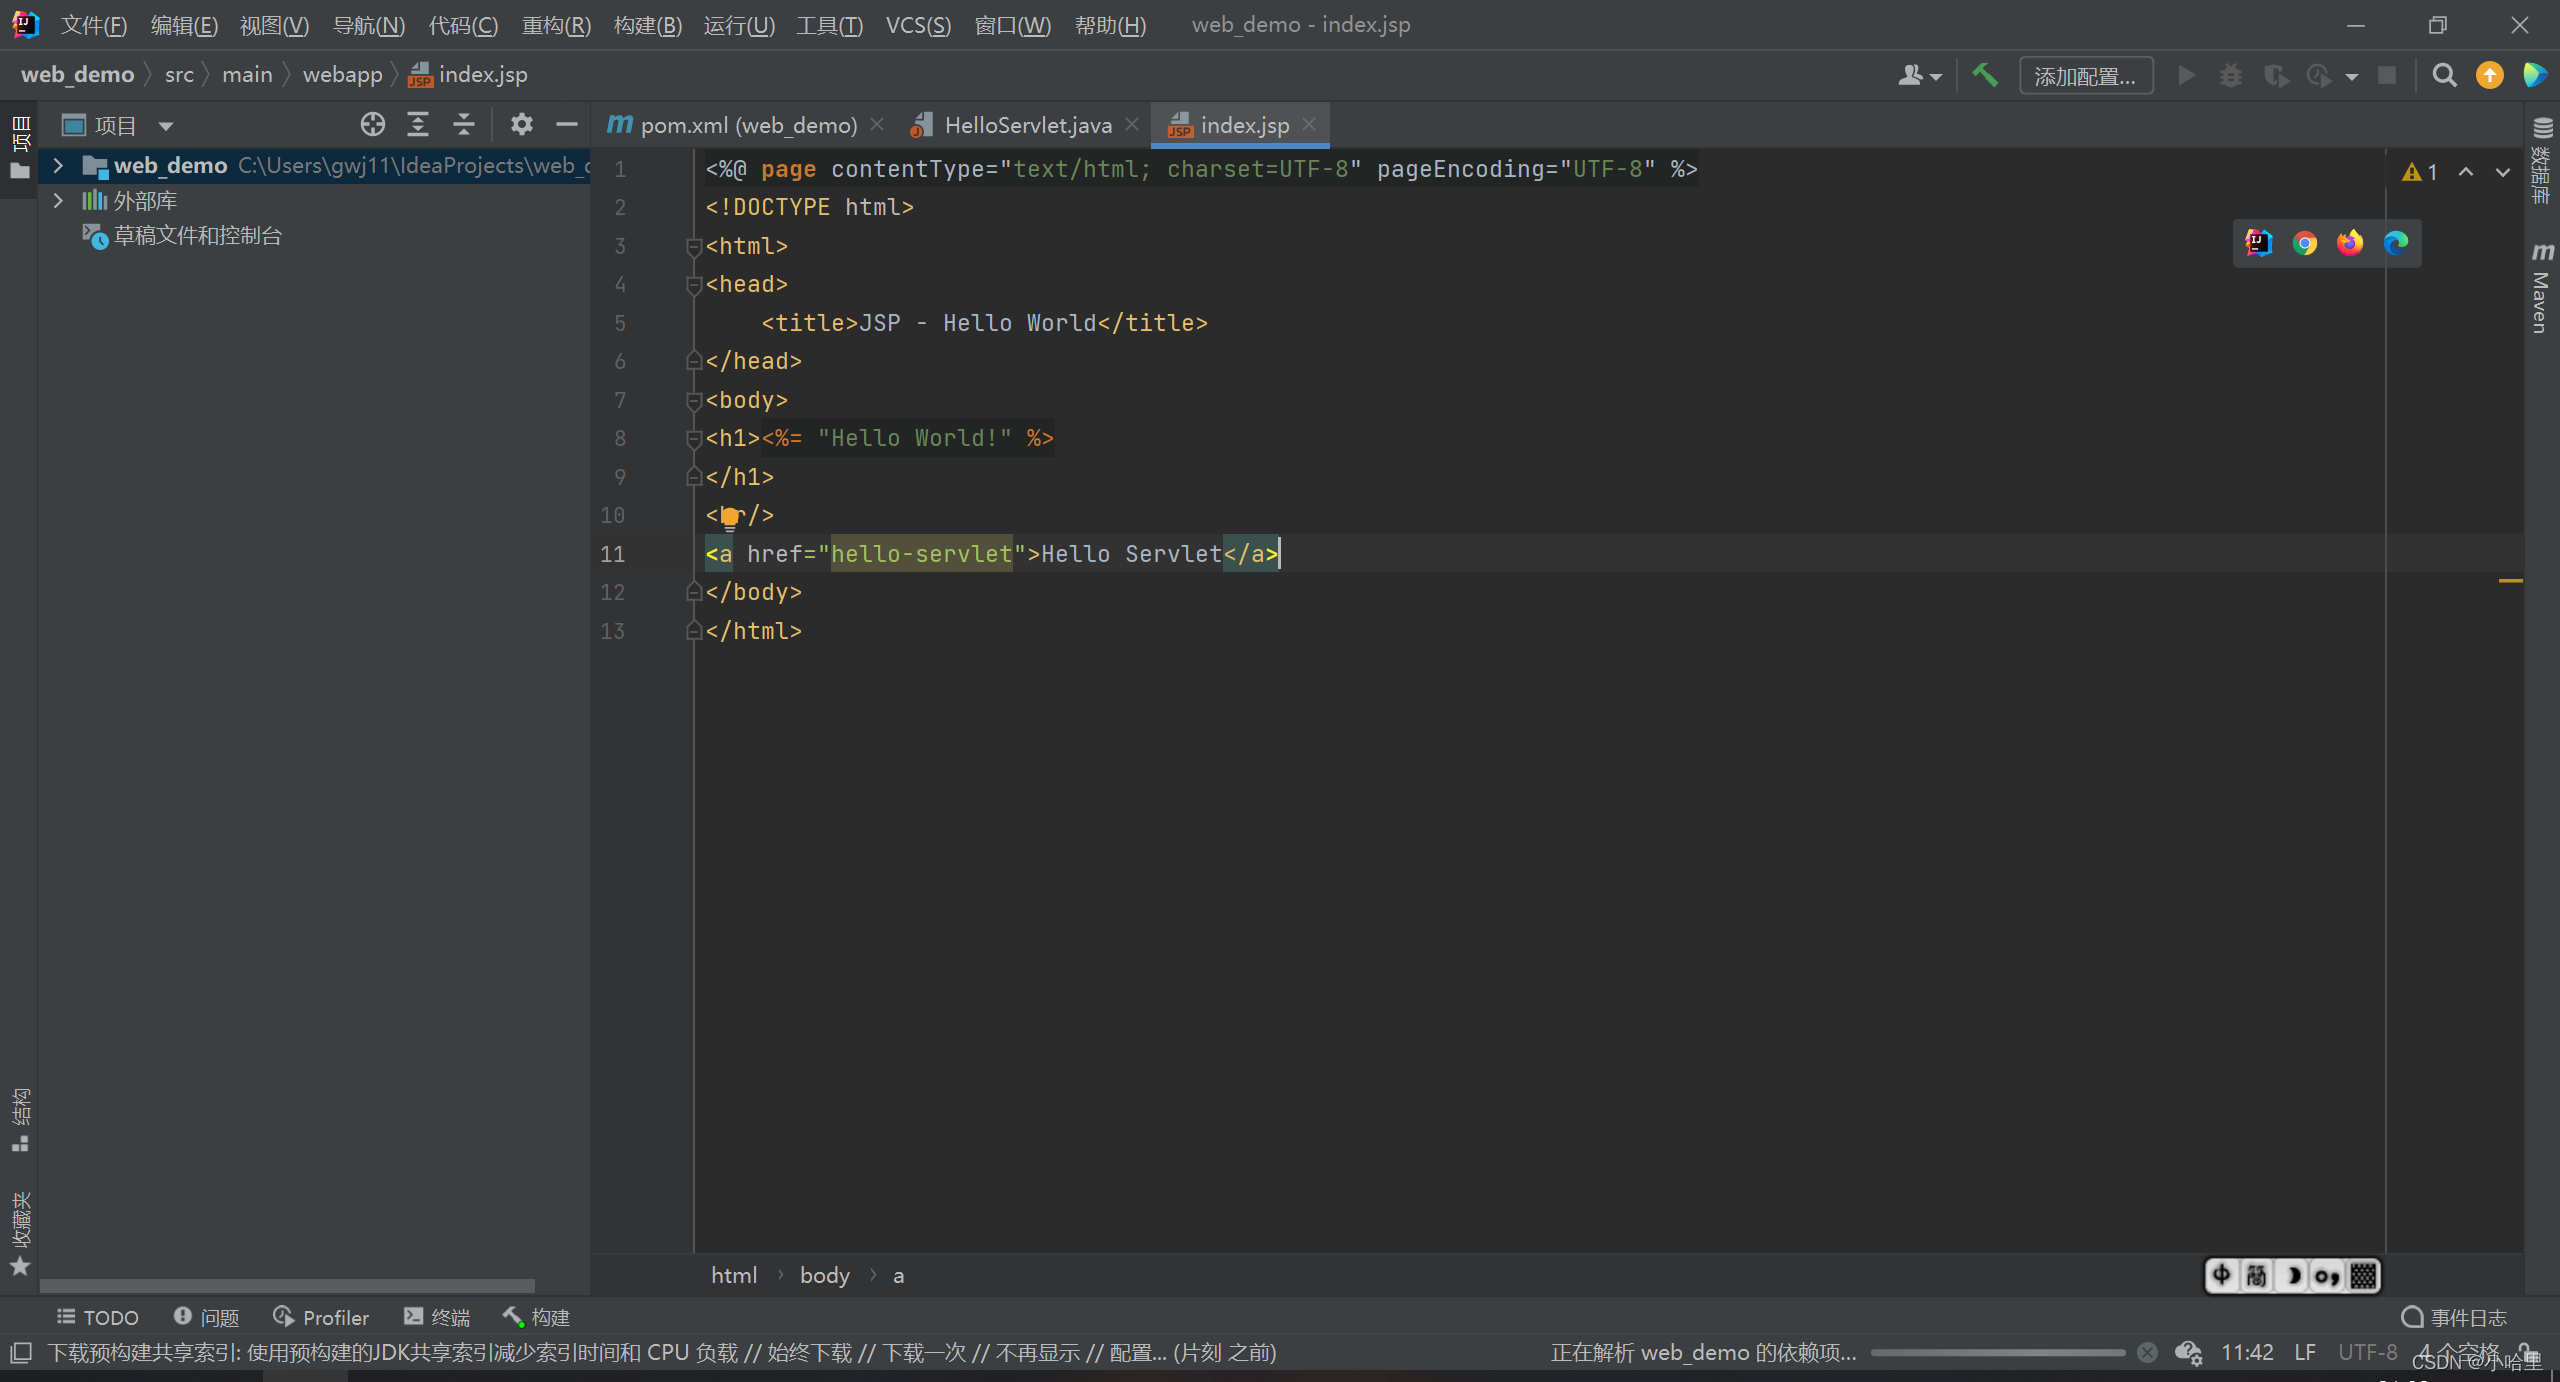Open the user account dropdown
The height and width of the screenshot is (1382, 2560).
[1919, 76]
